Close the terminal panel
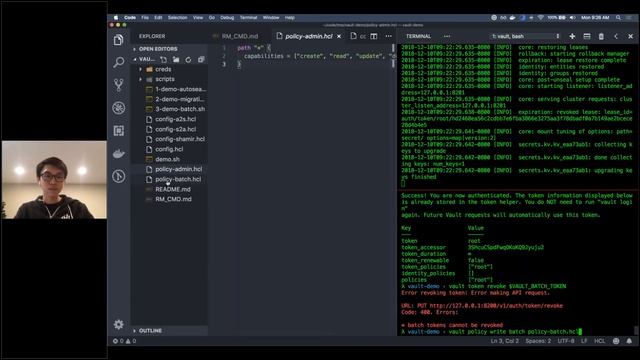This screenshot has width=640, height=360. click(x=631, y=36)
